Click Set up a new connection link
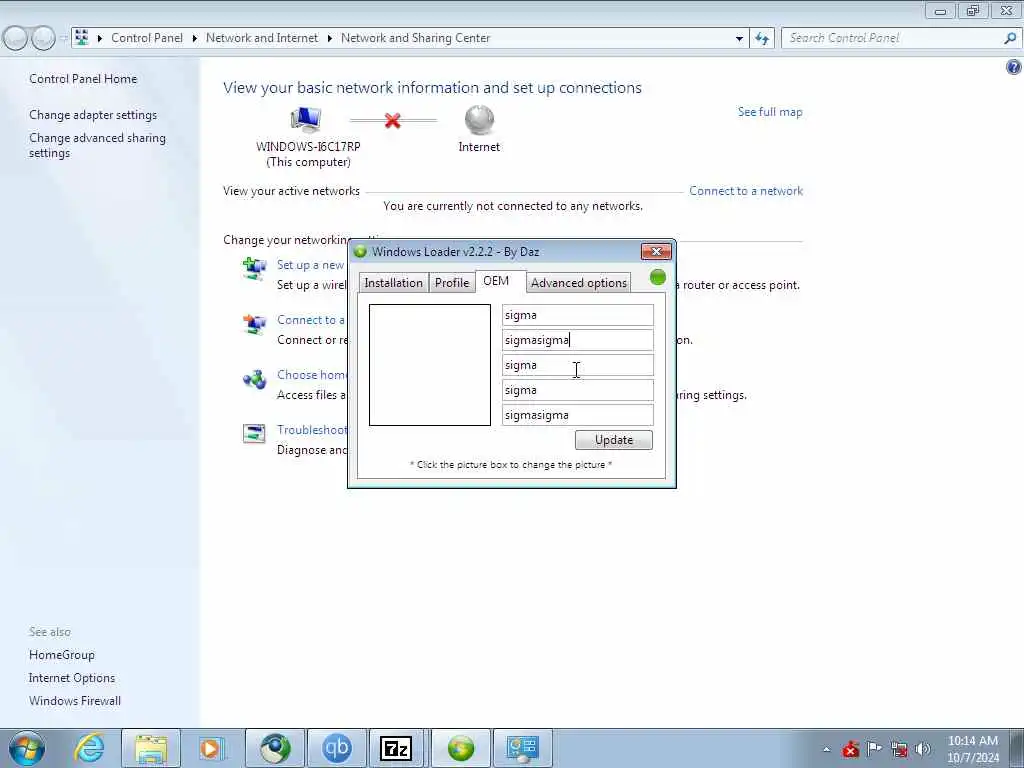This screenshot has height=768, width=1024. tap(311, 264)
